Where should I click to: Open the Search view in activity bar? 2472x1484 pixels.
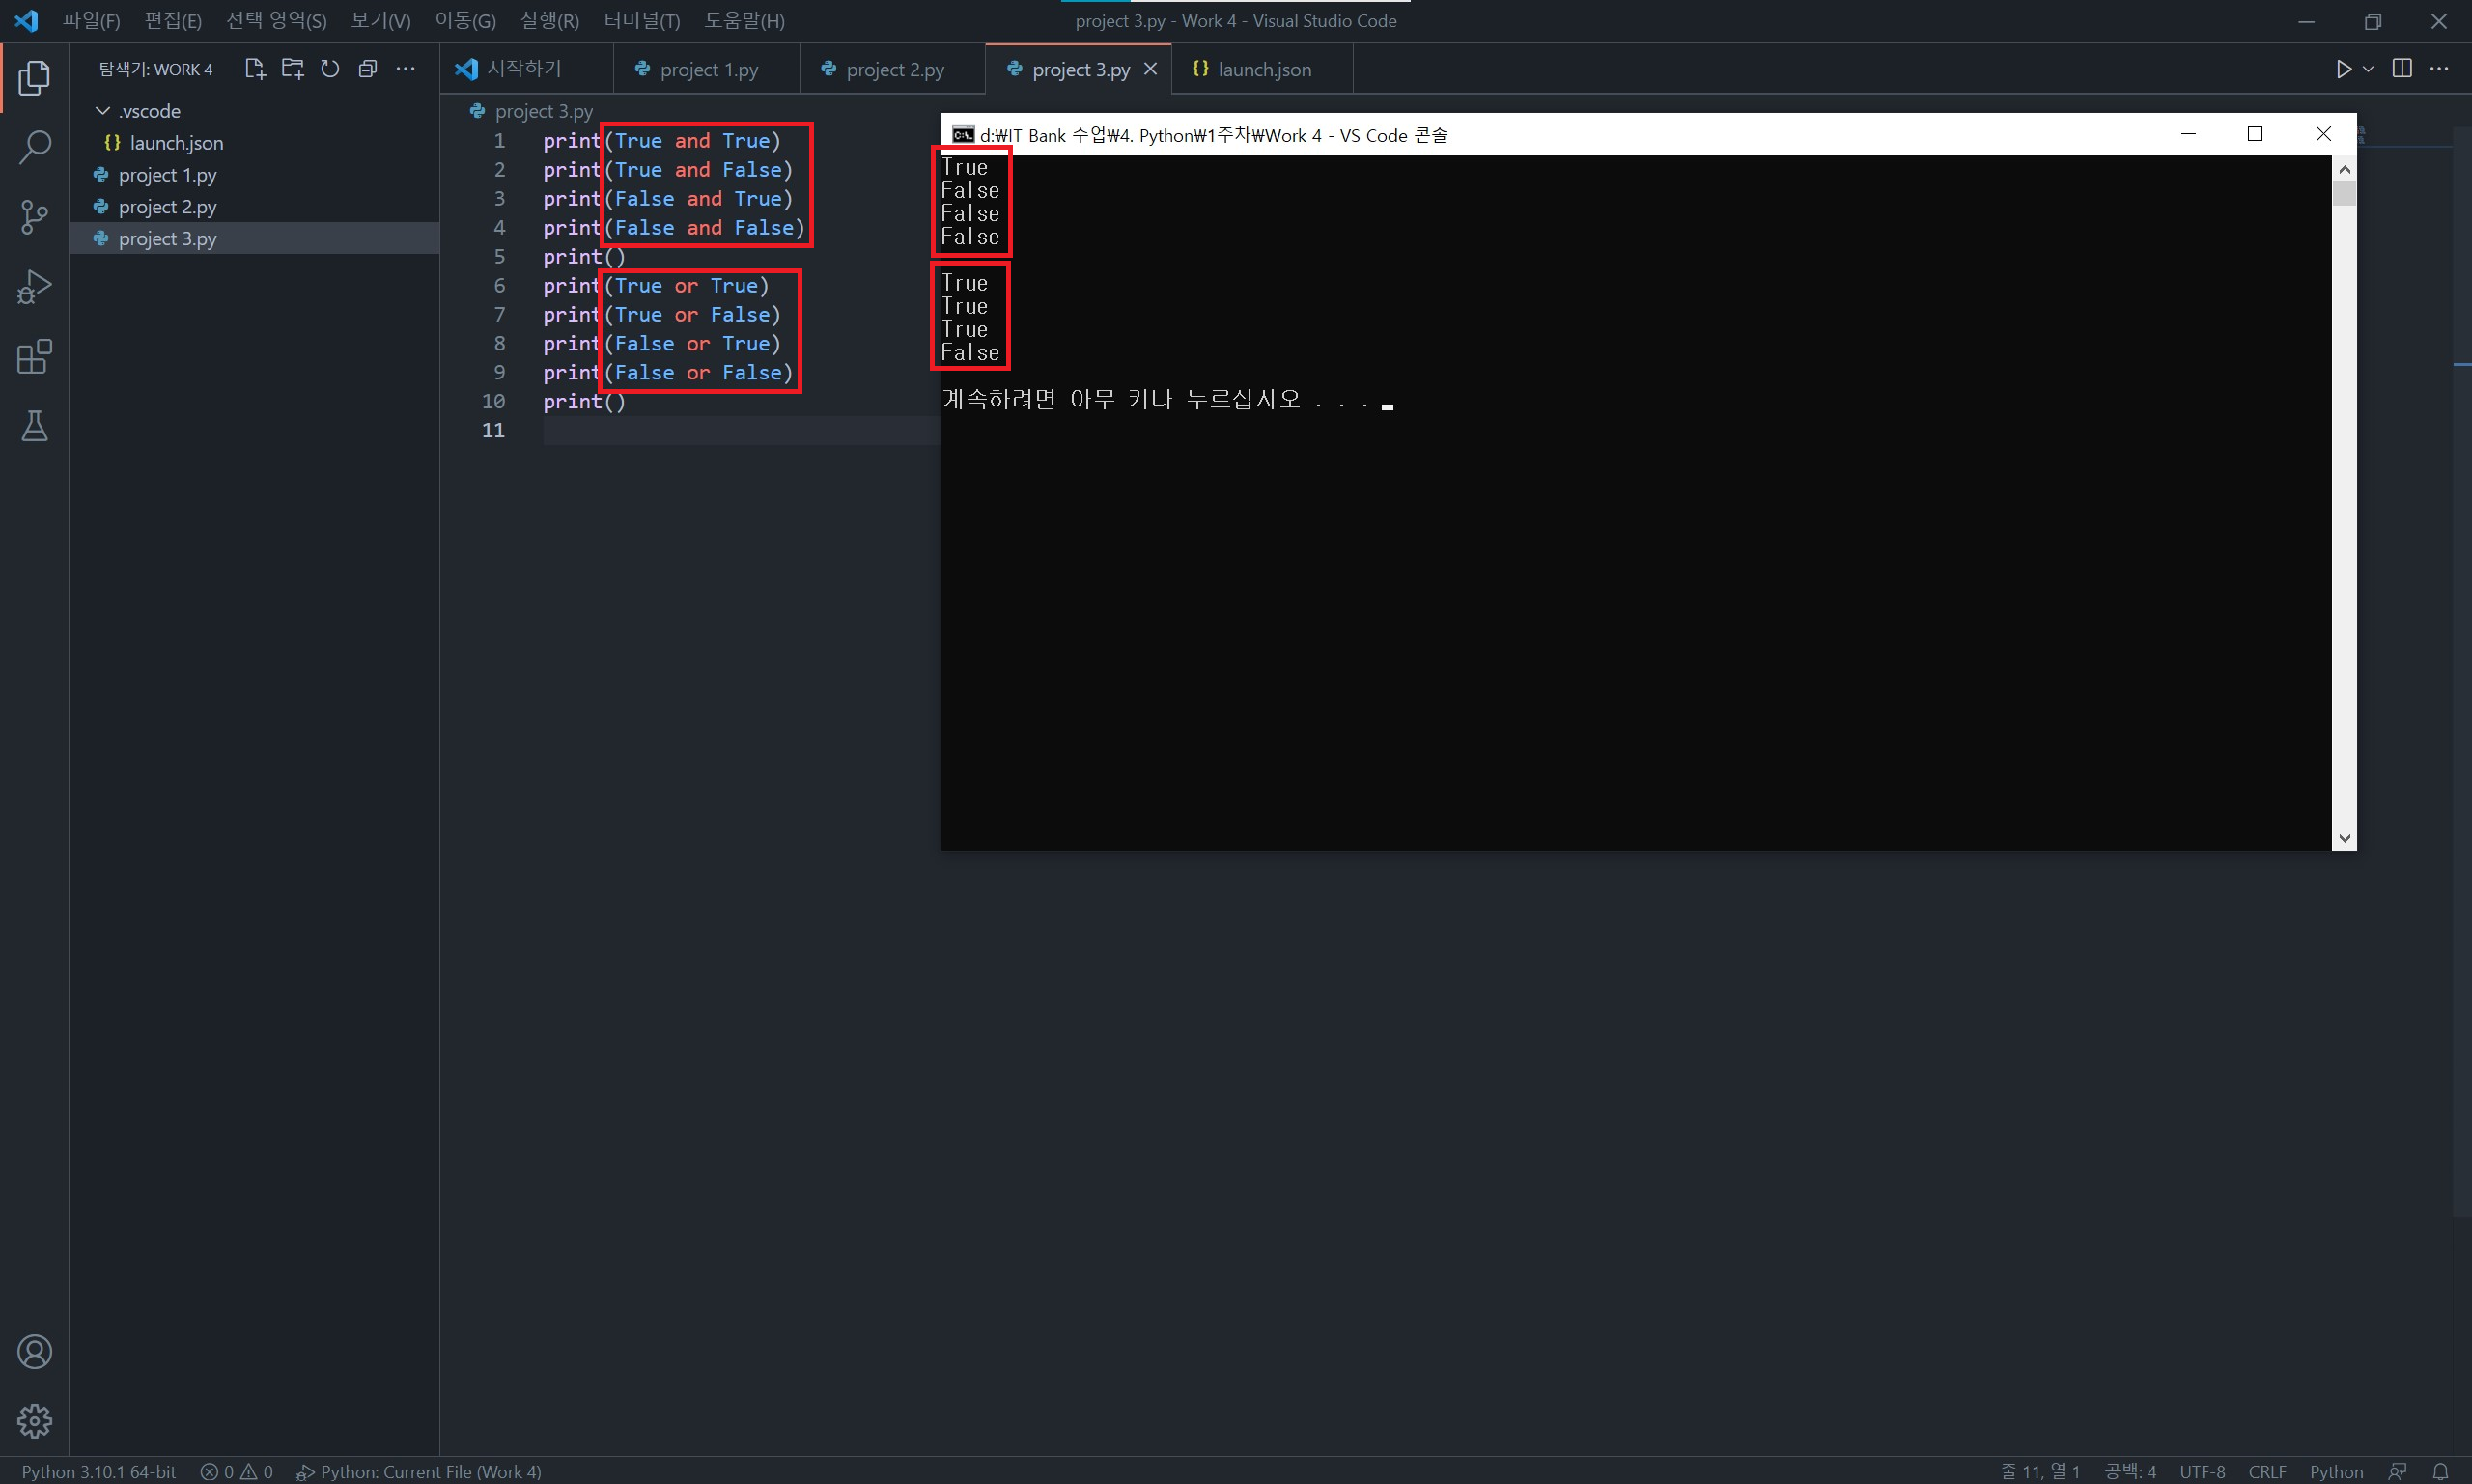point(34,147)
